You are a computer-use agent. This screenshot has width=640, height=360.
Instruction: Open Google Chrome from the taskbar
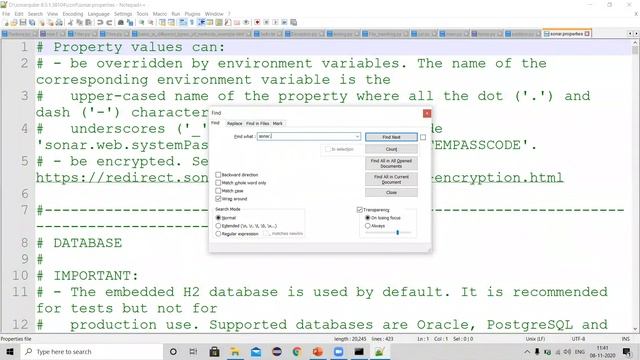[x=297, y=351]
